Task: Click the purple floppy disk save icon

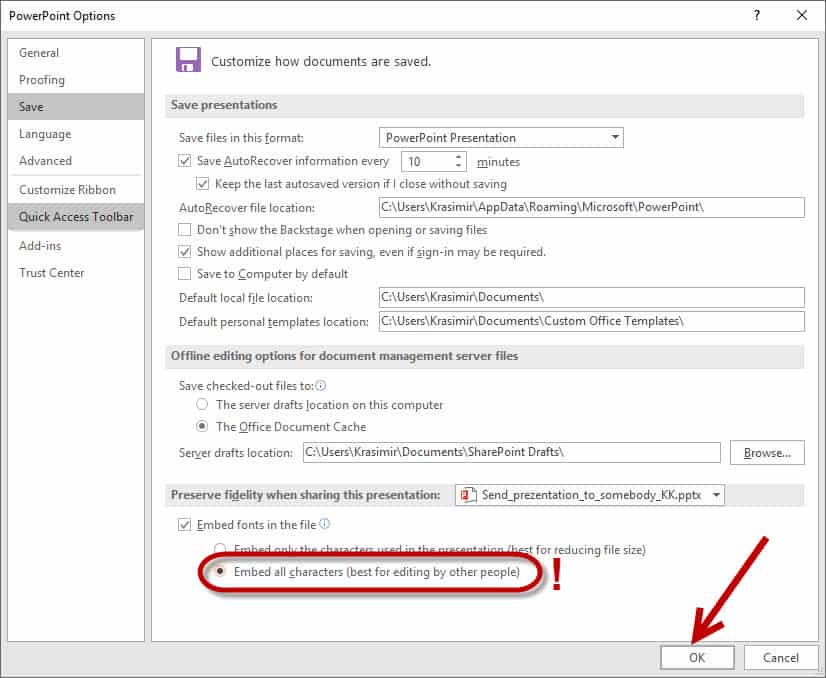Action: click(188, 60)
